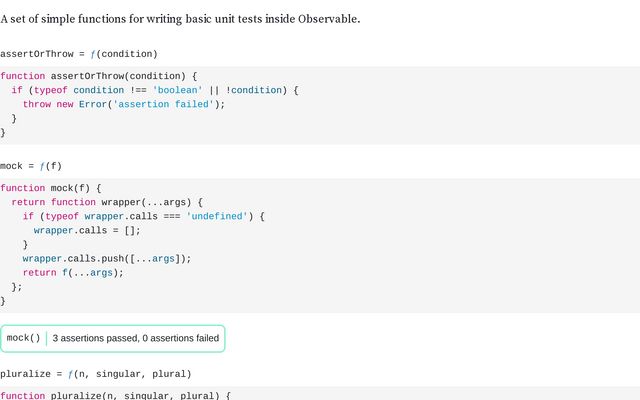Click the function icon in assertOrThrow output
640x400 pixels.
[x=93, y=54]
